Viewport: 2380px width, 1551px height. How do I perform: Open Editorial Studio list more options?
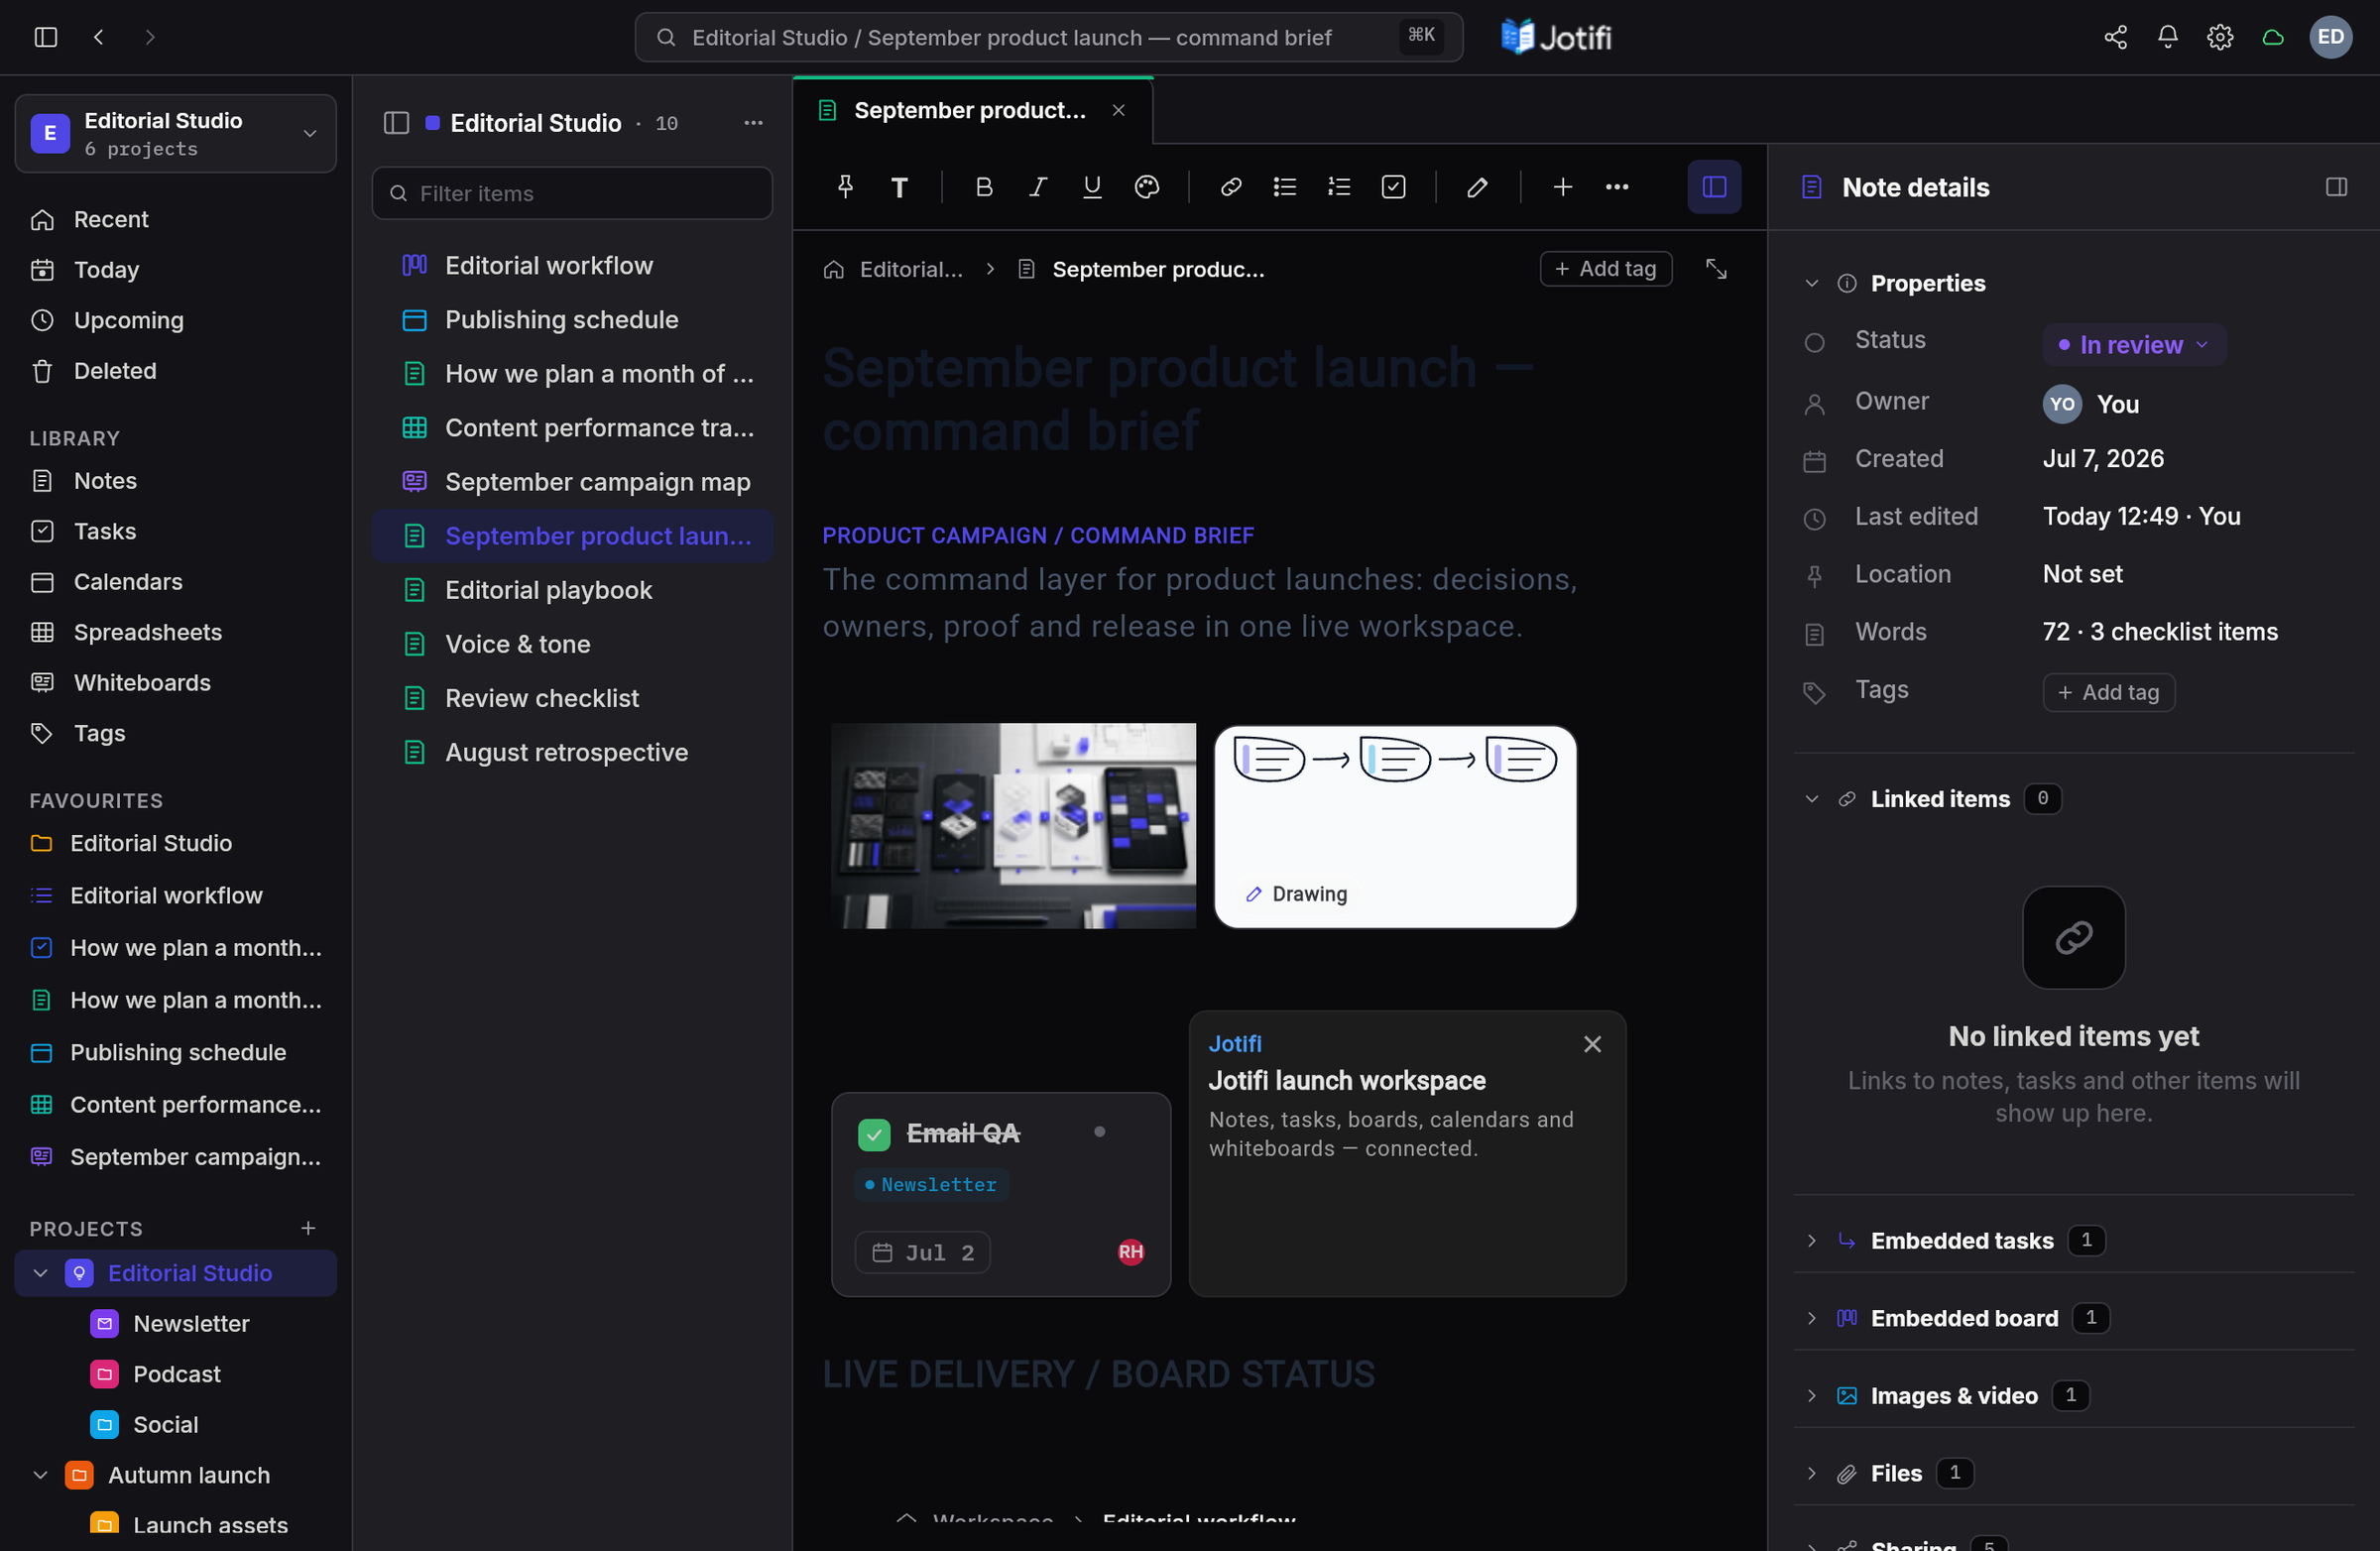pos(753,123)
